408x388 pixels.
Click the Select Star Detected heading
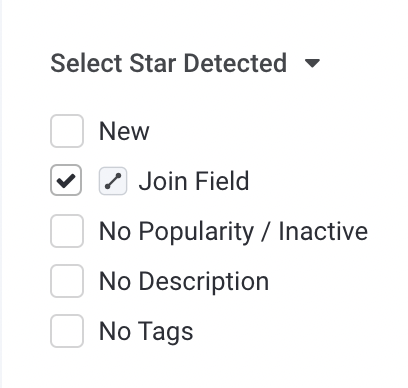click(169, 63)
